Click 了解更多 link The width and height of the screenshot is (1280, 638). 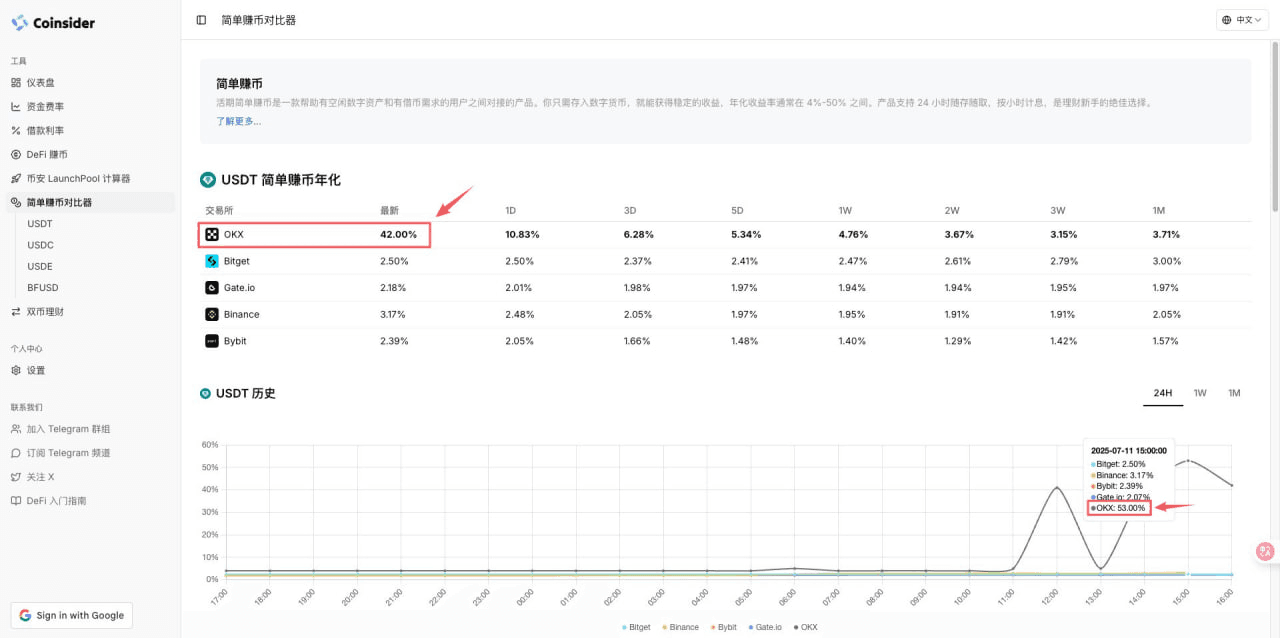(x=238, y=121)
